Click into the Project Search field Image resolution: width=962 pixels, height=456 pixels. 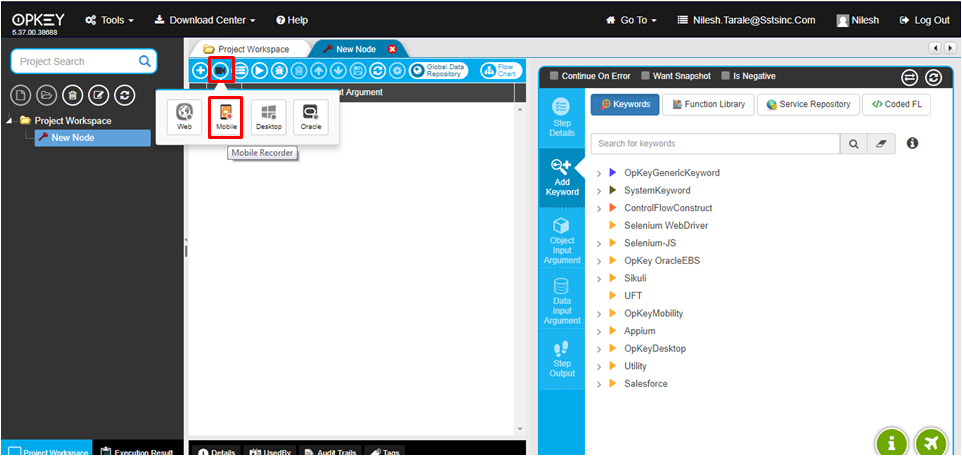pos(83,61)
